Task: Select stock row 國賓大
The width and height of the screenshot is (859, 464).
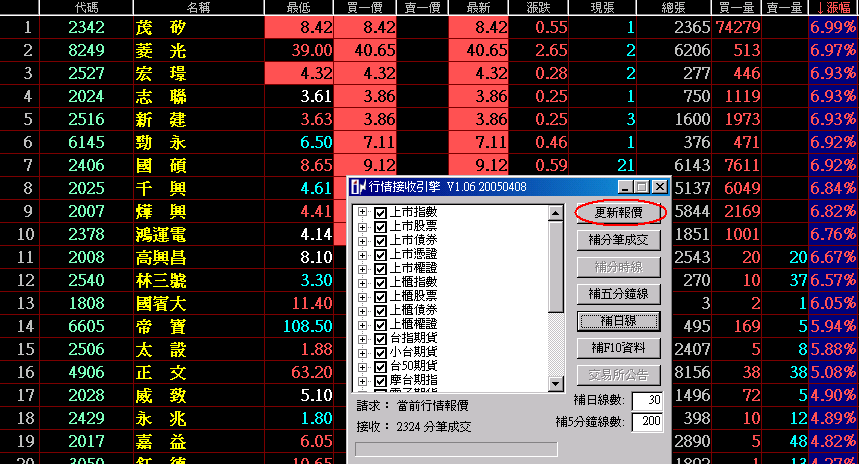Action: 161,303
